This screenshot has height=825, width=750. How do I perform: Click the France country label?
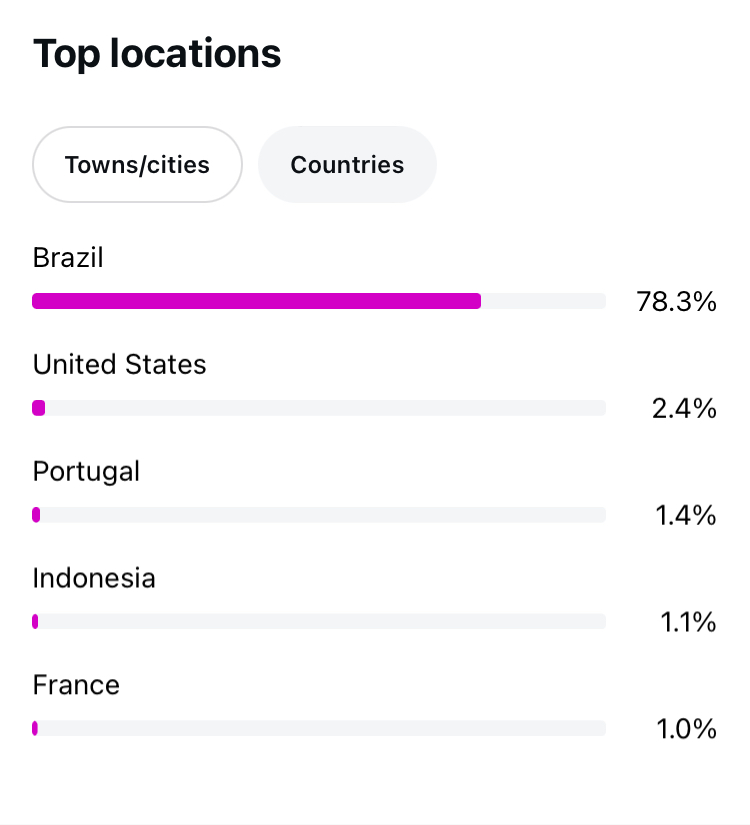coord(76,685)
